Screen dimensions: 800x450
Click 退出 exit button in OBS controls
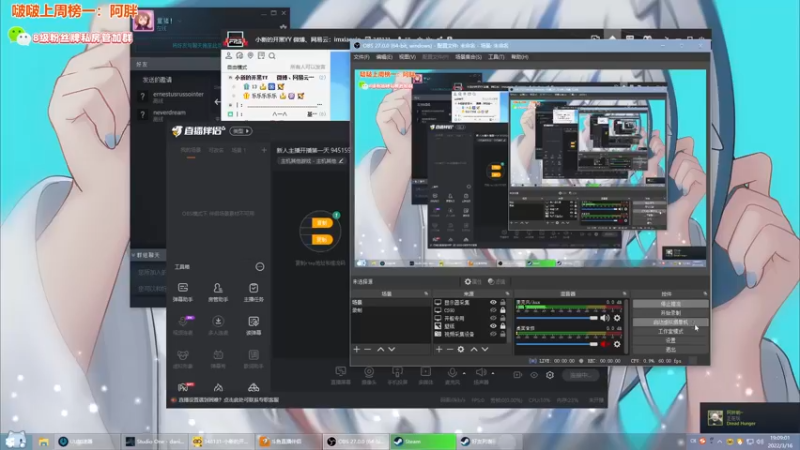pyautogui.click(x=670, y=349)
